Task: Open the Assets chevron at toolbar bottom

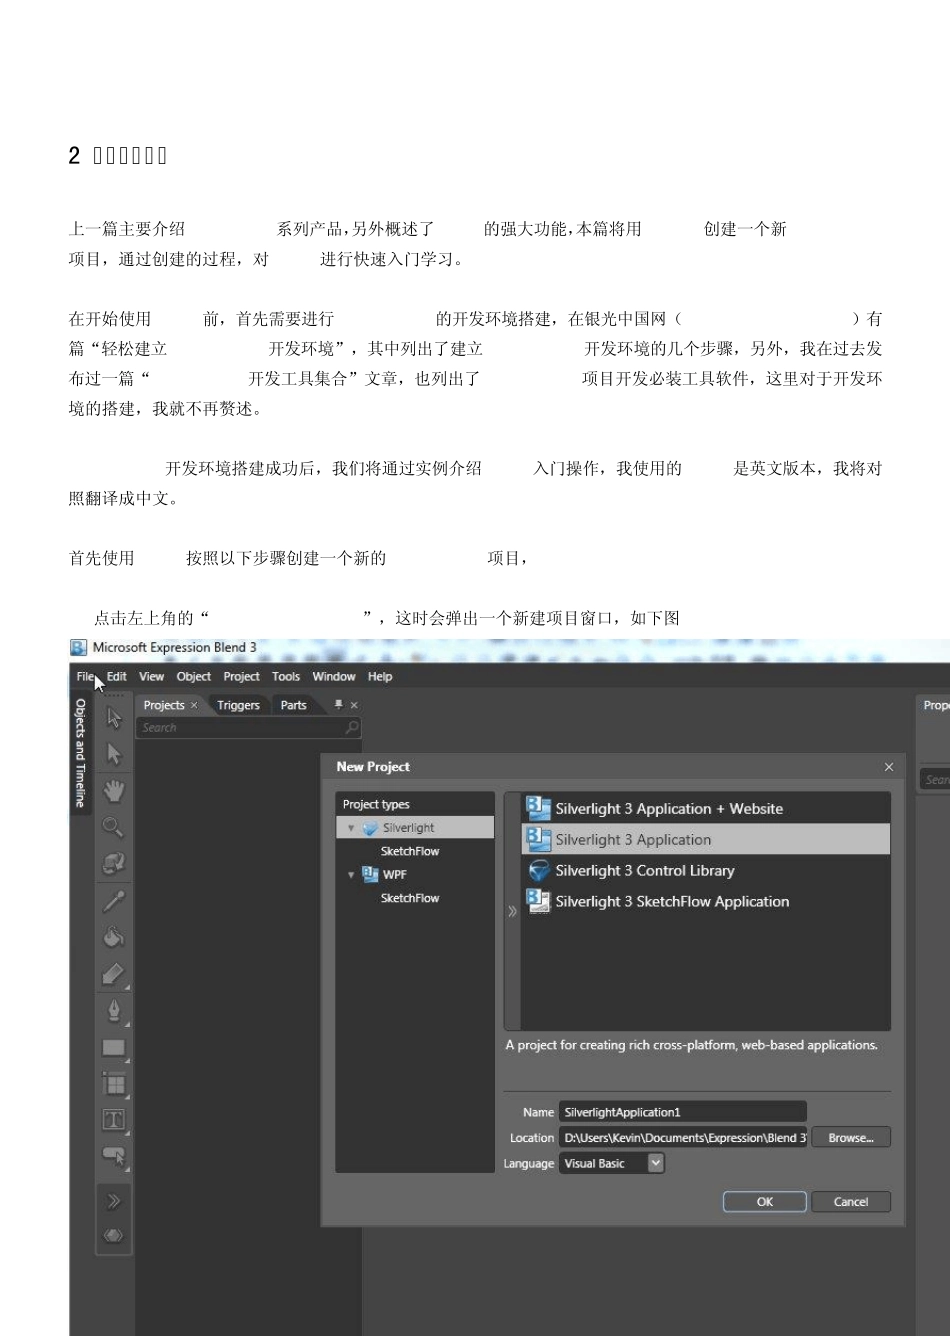Action: (x=114, y=1202)
